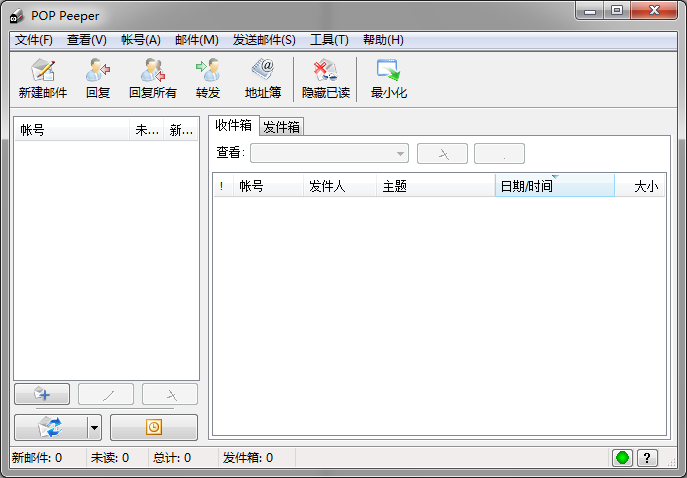This screenshot has height=478, width=687.
Task: Switch to the 发件箱 tab
Action: [281, 127]
